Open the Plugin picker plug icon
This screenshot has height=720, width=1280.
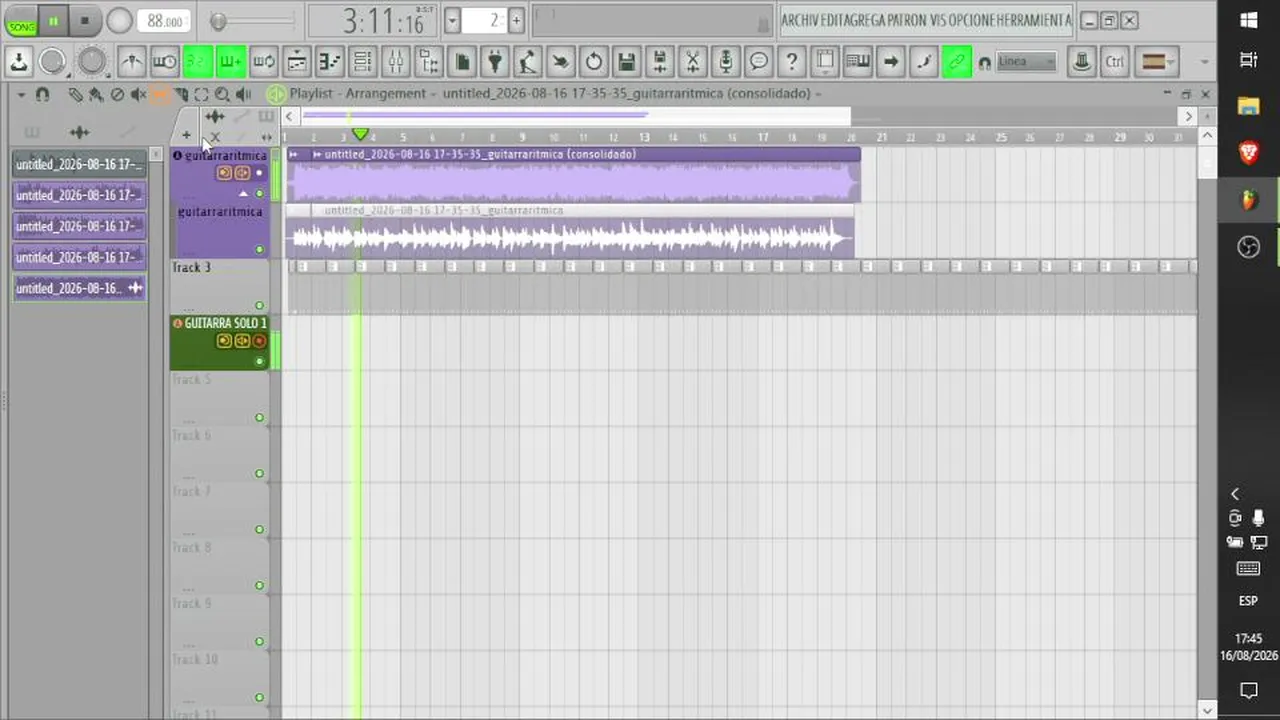(x=495, y=62)
